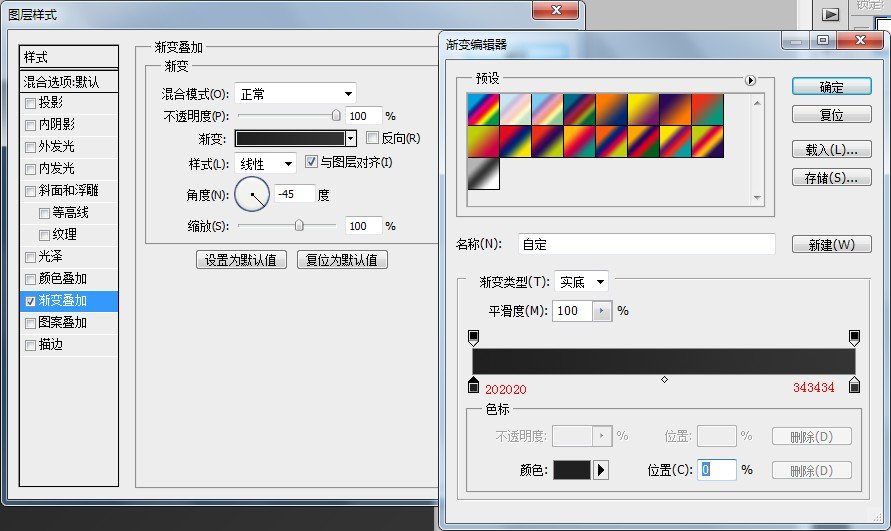This screenshot has width=891, height=531.
Task: Click the angle dial control
Action: (252, 194)
